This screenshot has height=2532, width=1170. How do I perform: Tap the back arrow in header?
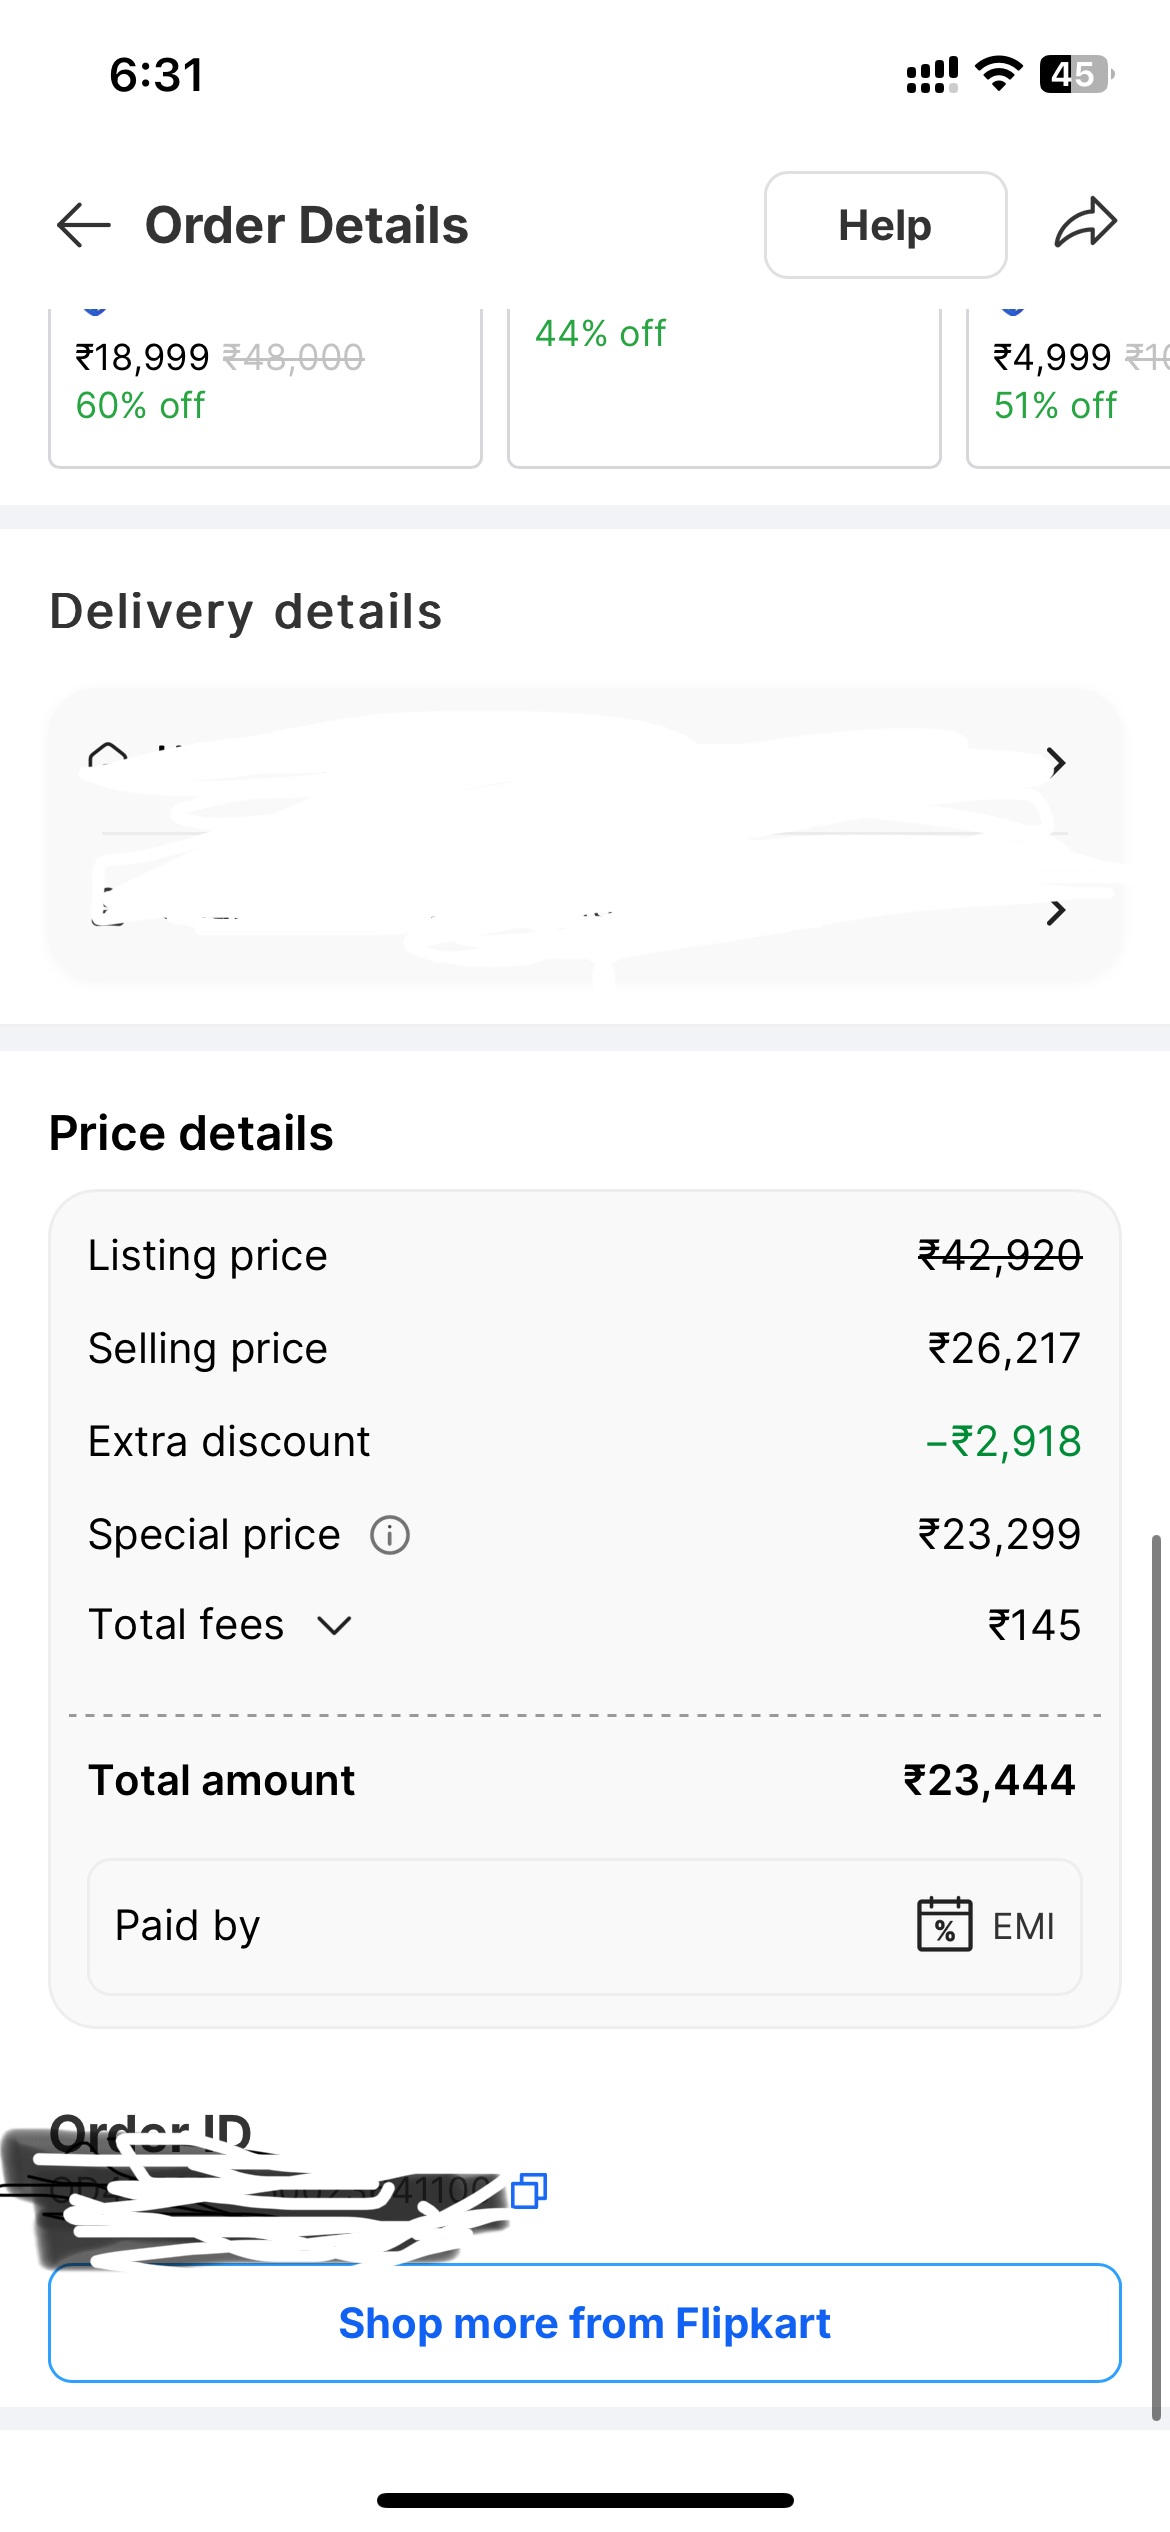[84, 225]
